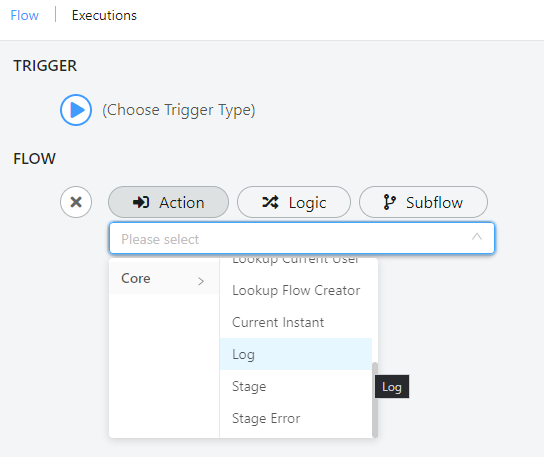The width and height of the screenshot is (544, 457).
Task: Open the Please select combo box
Action: pos(302,238)
